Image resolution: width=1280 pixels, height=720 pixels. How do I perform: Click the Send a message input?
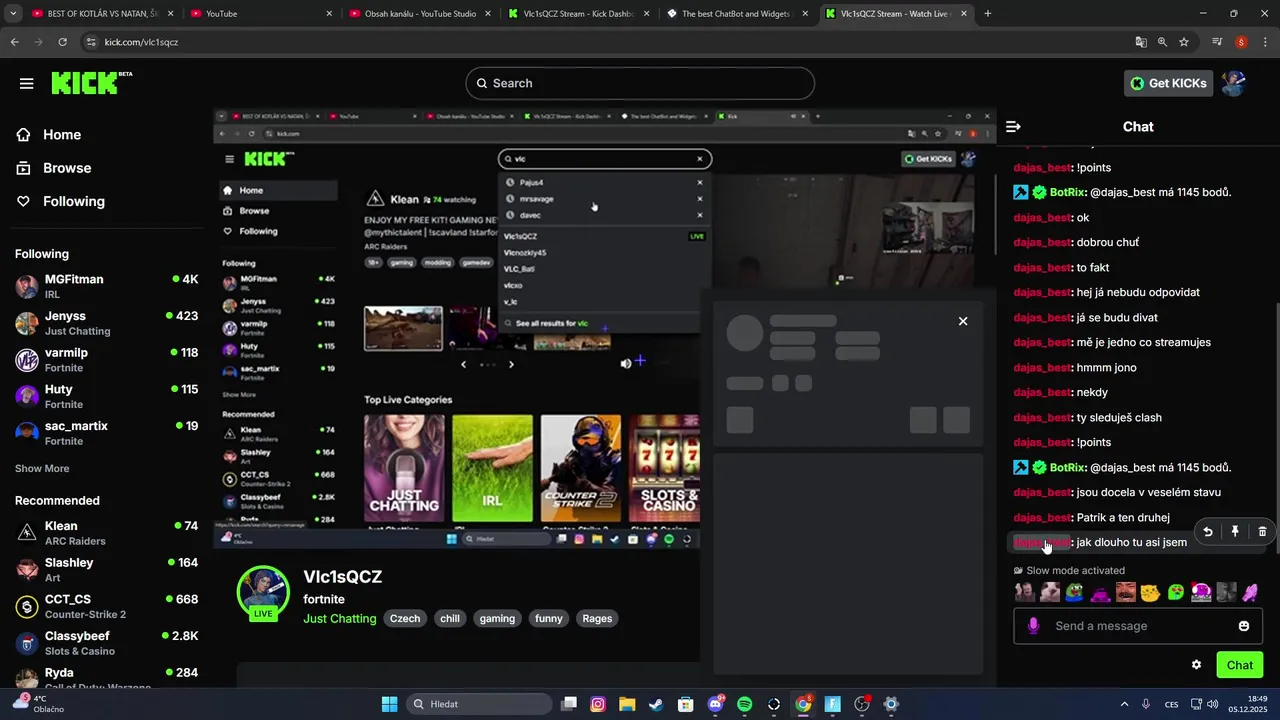point(1138,626)
